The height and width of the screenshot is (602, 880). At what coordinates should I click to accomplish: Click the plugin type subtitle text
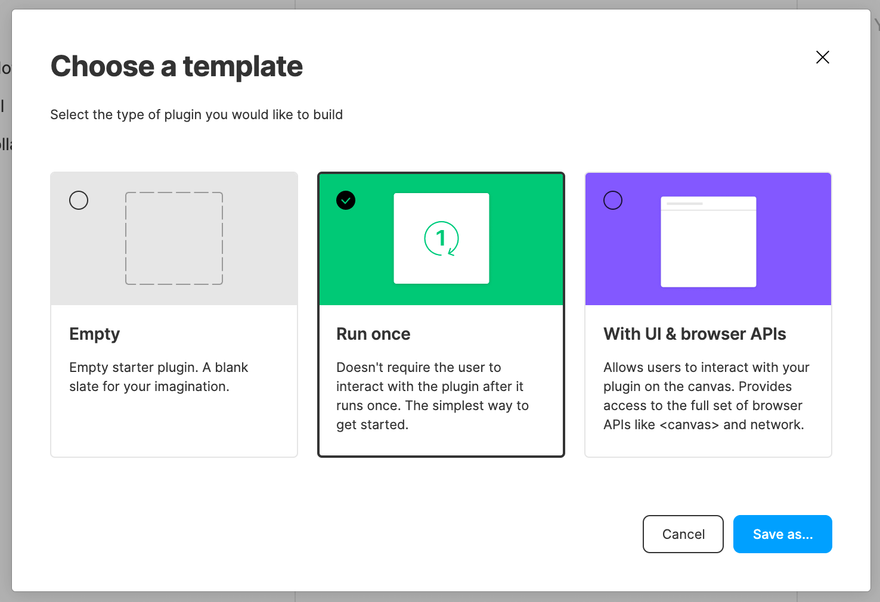(196, 114)
